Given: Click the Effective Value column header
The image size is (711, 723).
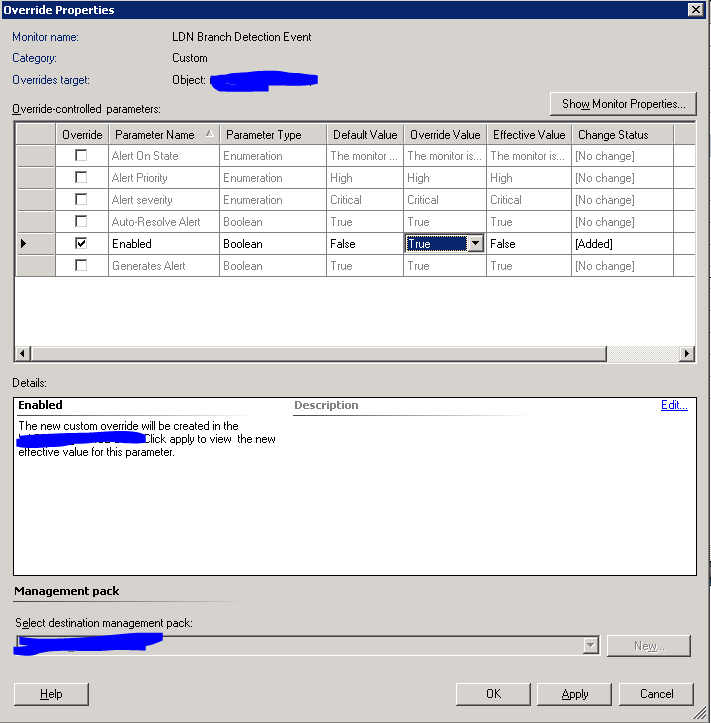Looking at the screenshot, I should pyautogui.click(x=529, y=135).
